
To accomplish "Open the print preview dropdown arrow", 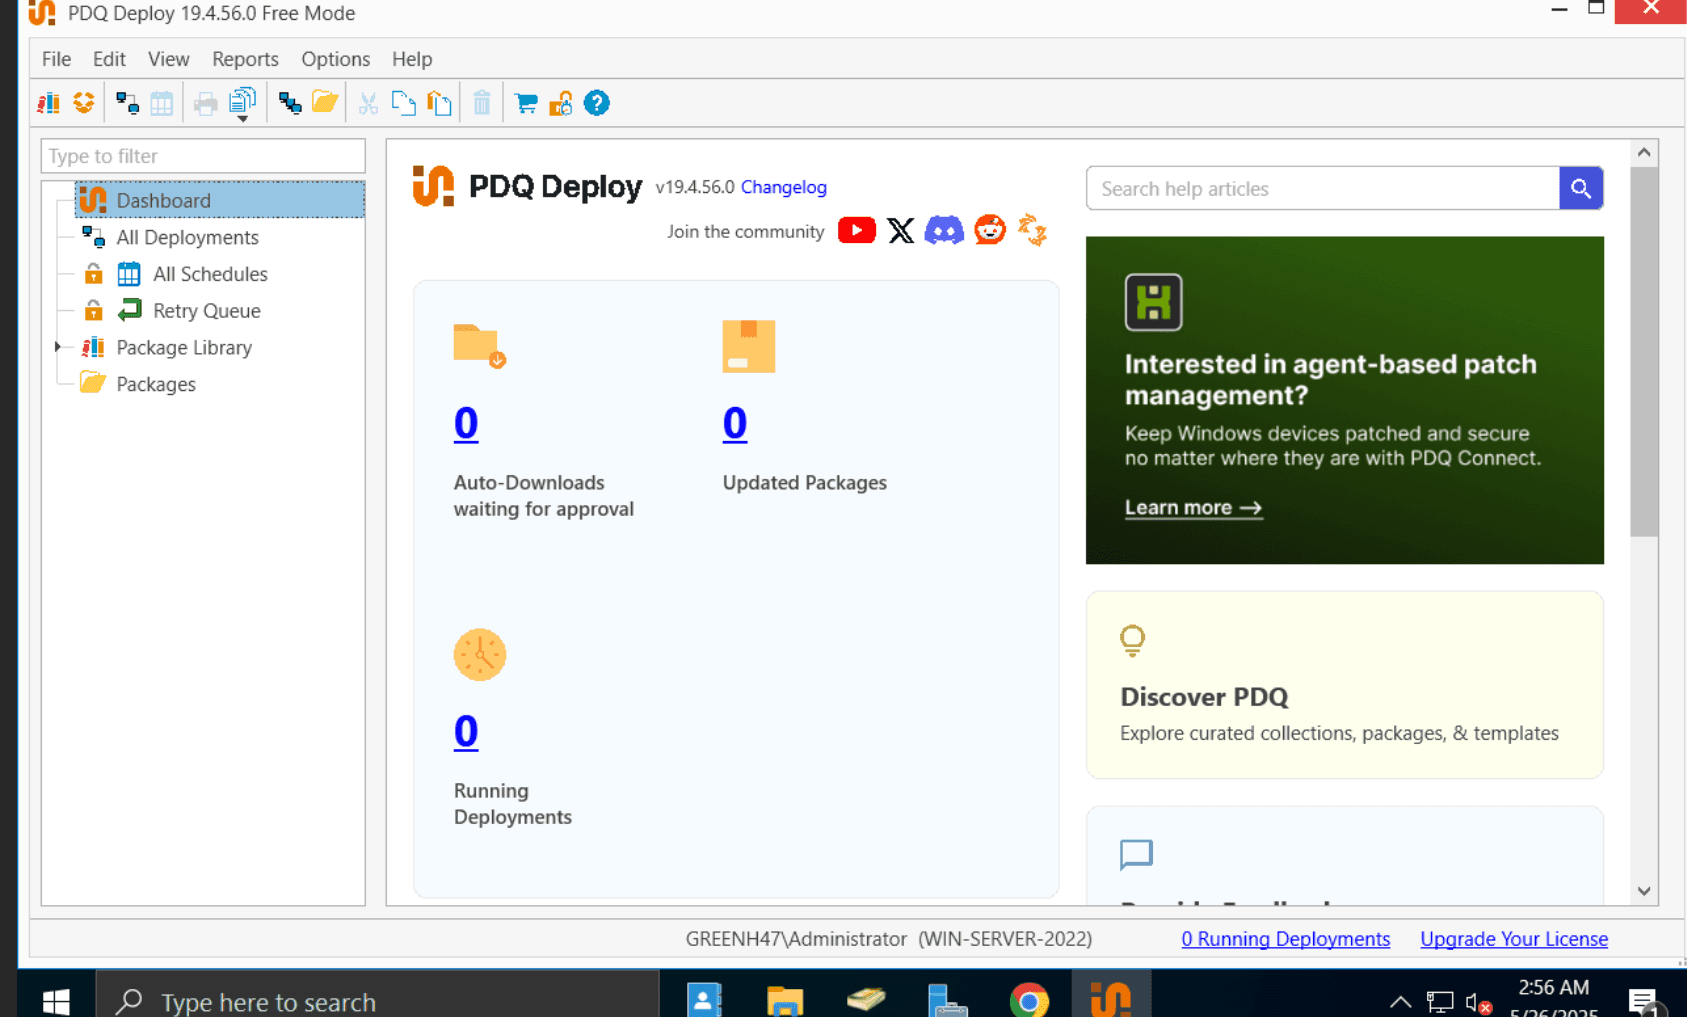I will tap(243, 119).
